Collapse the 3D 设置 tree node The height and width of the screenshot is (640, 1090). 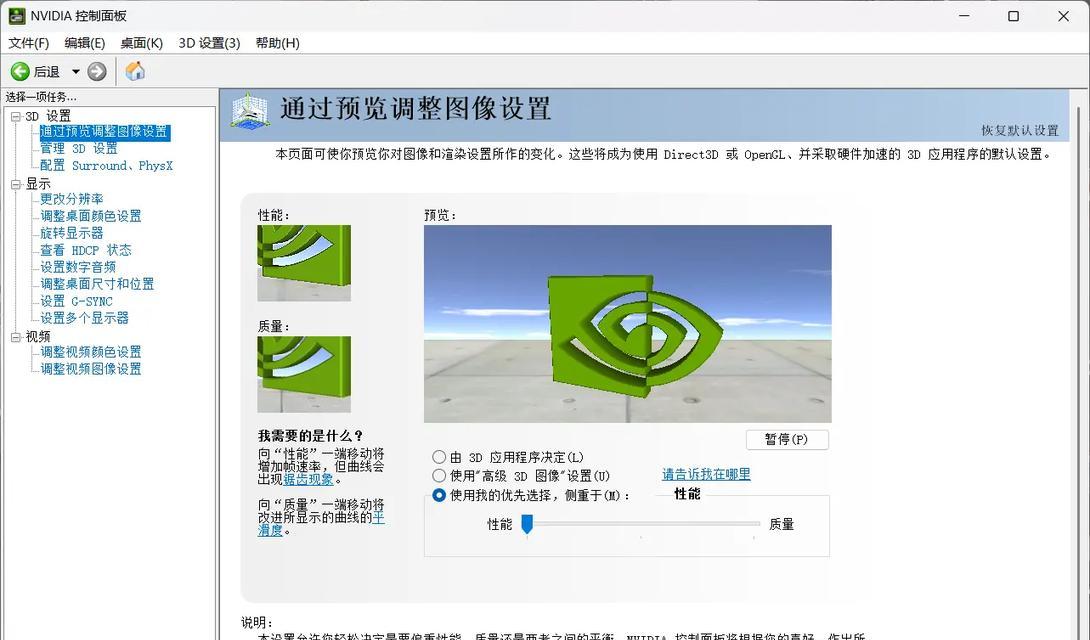pos(16,117)
